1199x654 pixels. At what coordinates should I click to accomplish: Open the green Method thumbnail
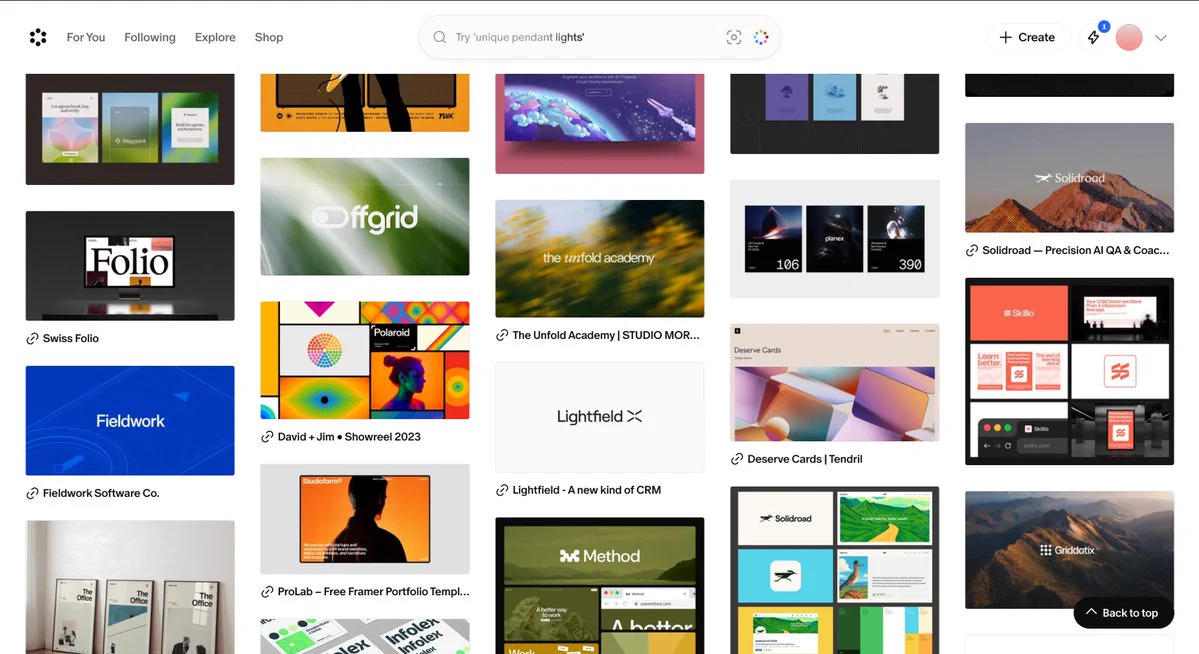[600, 586]
